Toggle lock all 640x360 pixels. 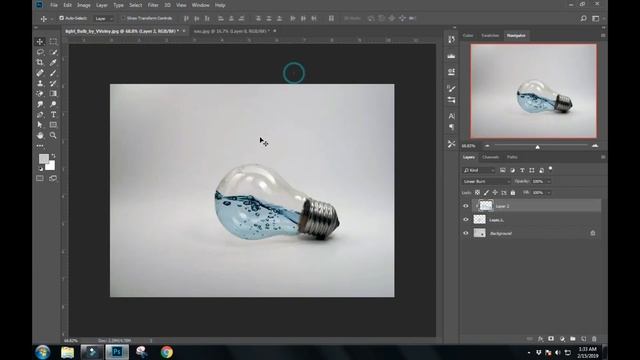pos(513,193)
